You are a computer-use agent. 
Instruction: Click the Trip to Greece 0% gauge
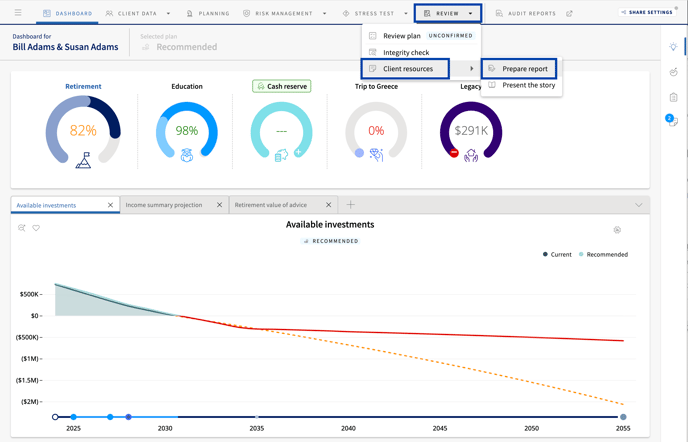[376, 130]
